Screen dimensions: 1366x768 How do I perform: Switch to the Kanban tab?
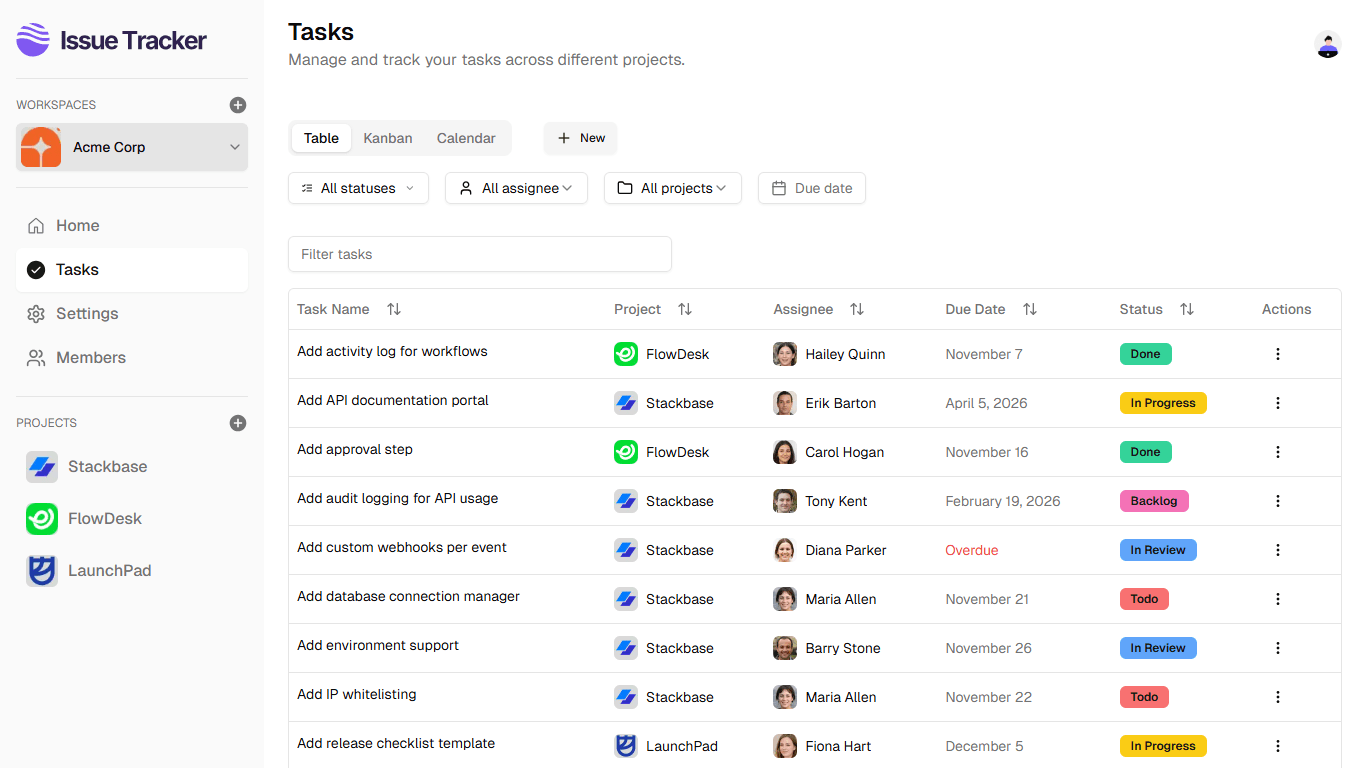point(388,138)
